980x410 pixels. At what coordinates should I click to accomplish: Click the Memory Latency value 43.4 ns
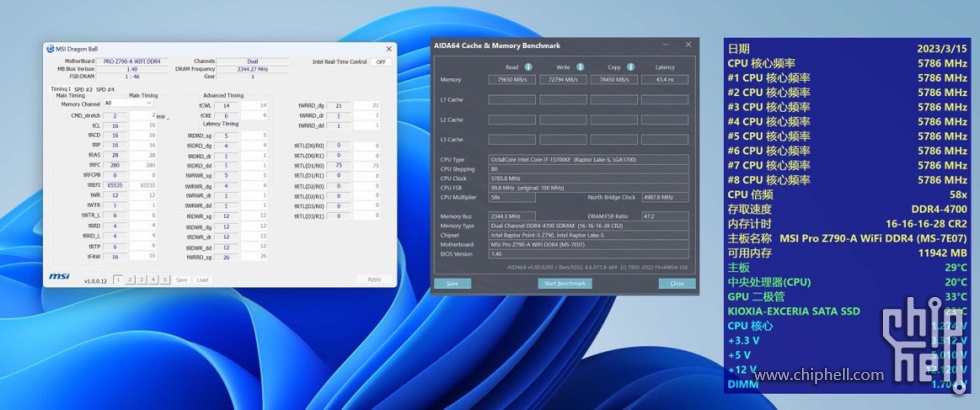(665, 80)
